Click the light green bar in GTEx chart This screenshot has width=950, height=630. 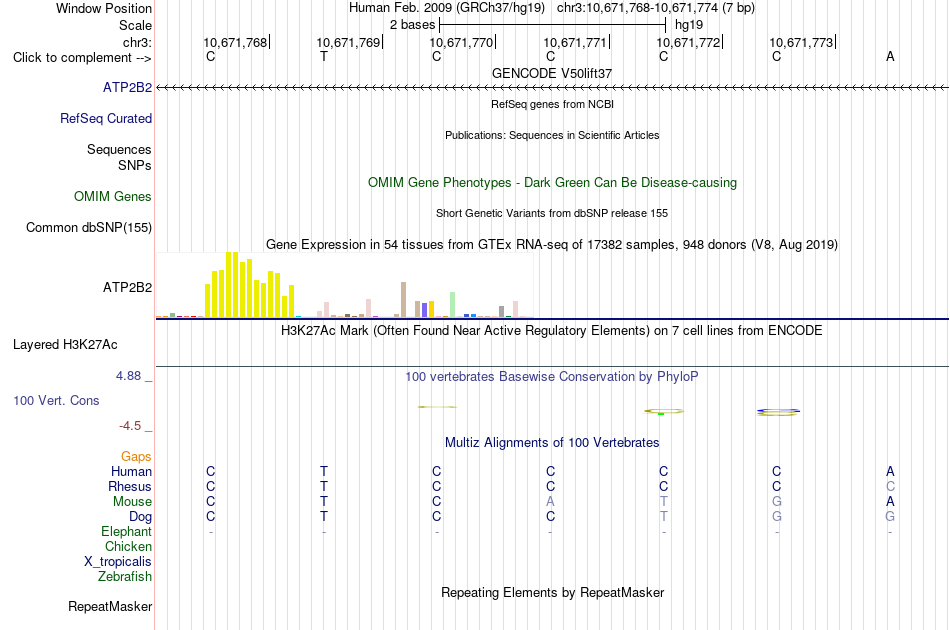coord(452,305)
